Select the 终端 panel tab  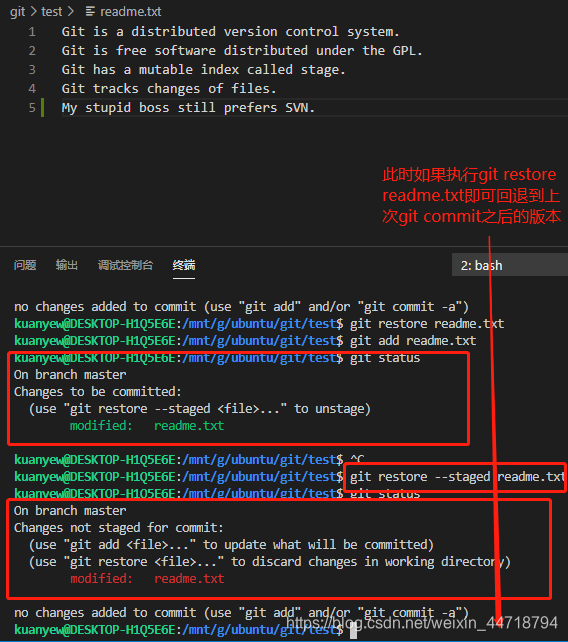(184, 265)
